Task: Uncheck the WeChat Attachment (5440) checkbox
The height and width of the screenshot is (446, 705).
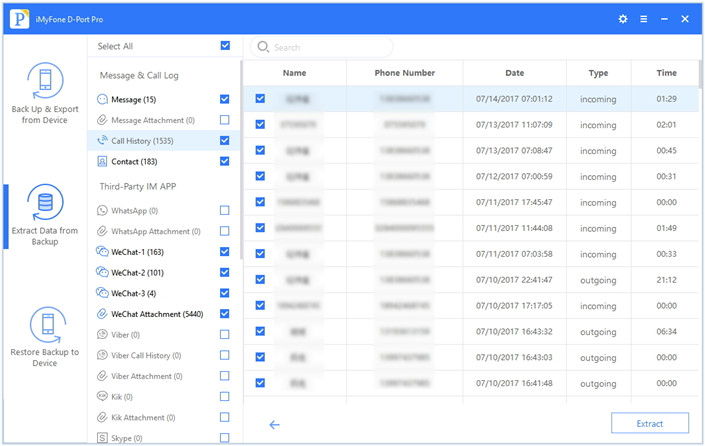Action: (225, 313)
